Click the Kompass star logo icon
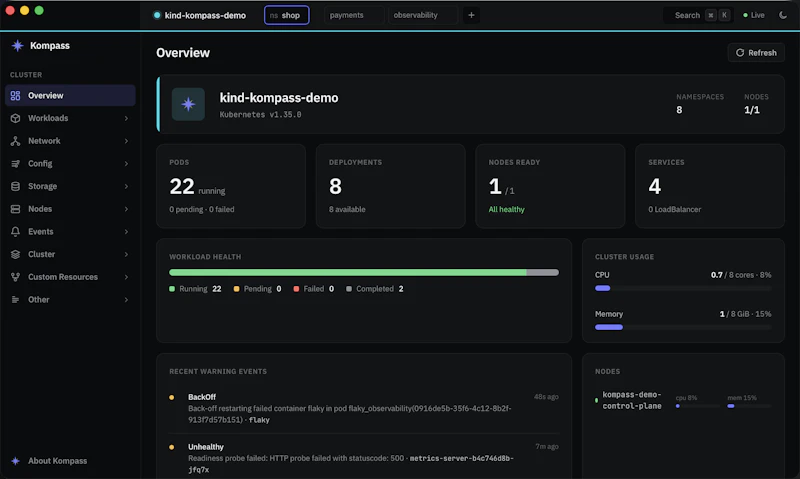Image resolution: width=800 pixels, height=479 pixels. 17,45
